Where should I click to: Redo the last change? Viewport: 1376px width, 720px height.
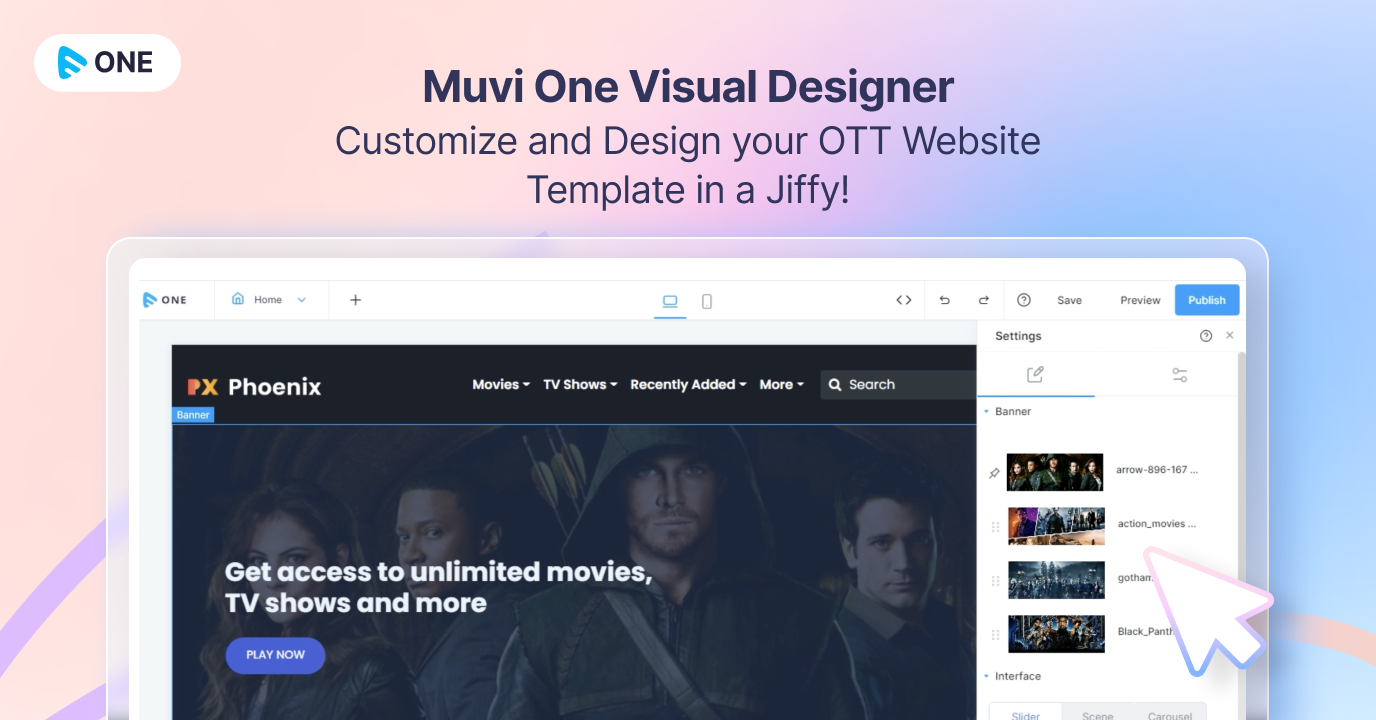pyautogui.click(x=984, y=300)
